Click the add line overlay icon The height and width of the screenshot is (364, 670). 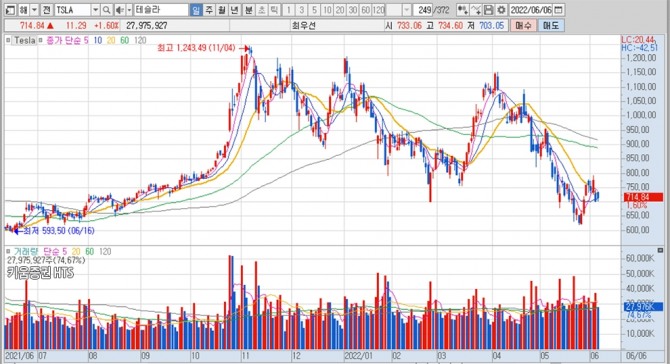(476, 10)
